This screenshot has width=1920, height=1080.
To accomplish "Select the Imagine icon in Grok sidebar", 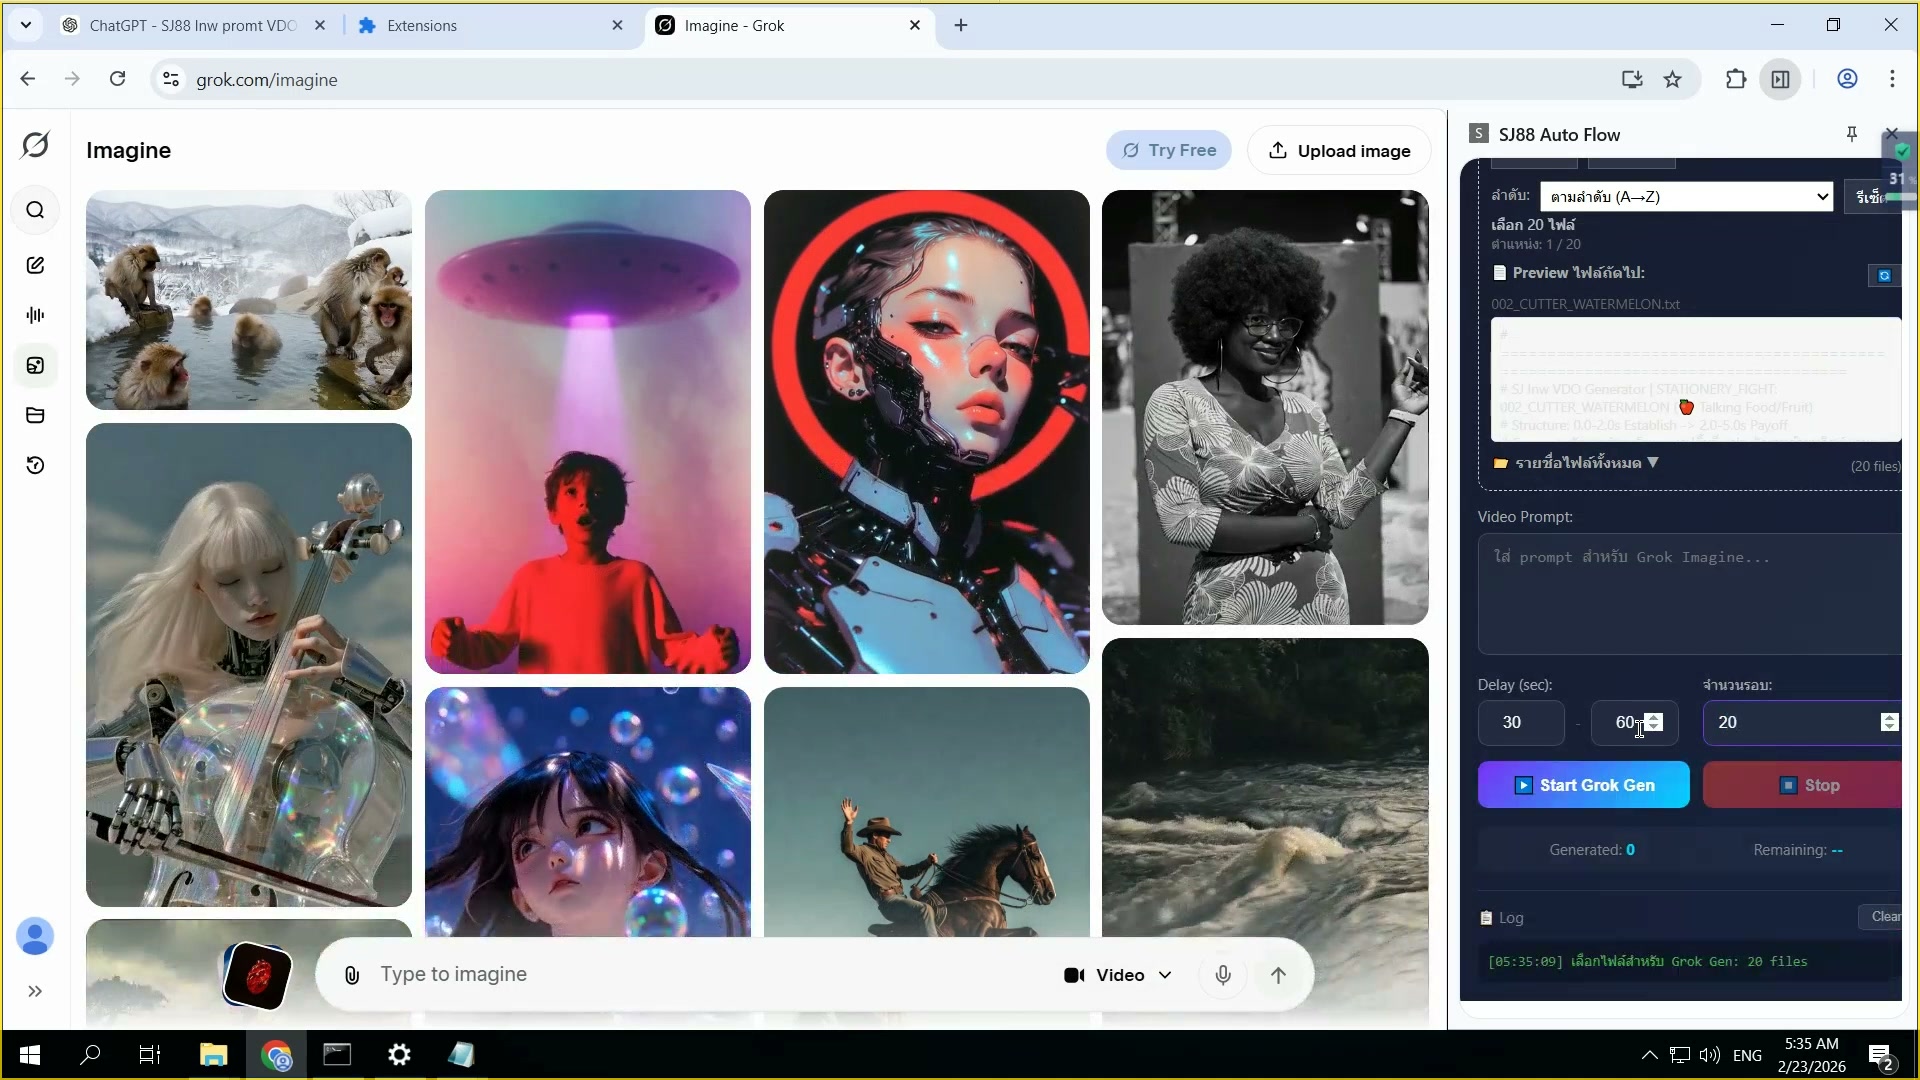I will tap(36, 366).
